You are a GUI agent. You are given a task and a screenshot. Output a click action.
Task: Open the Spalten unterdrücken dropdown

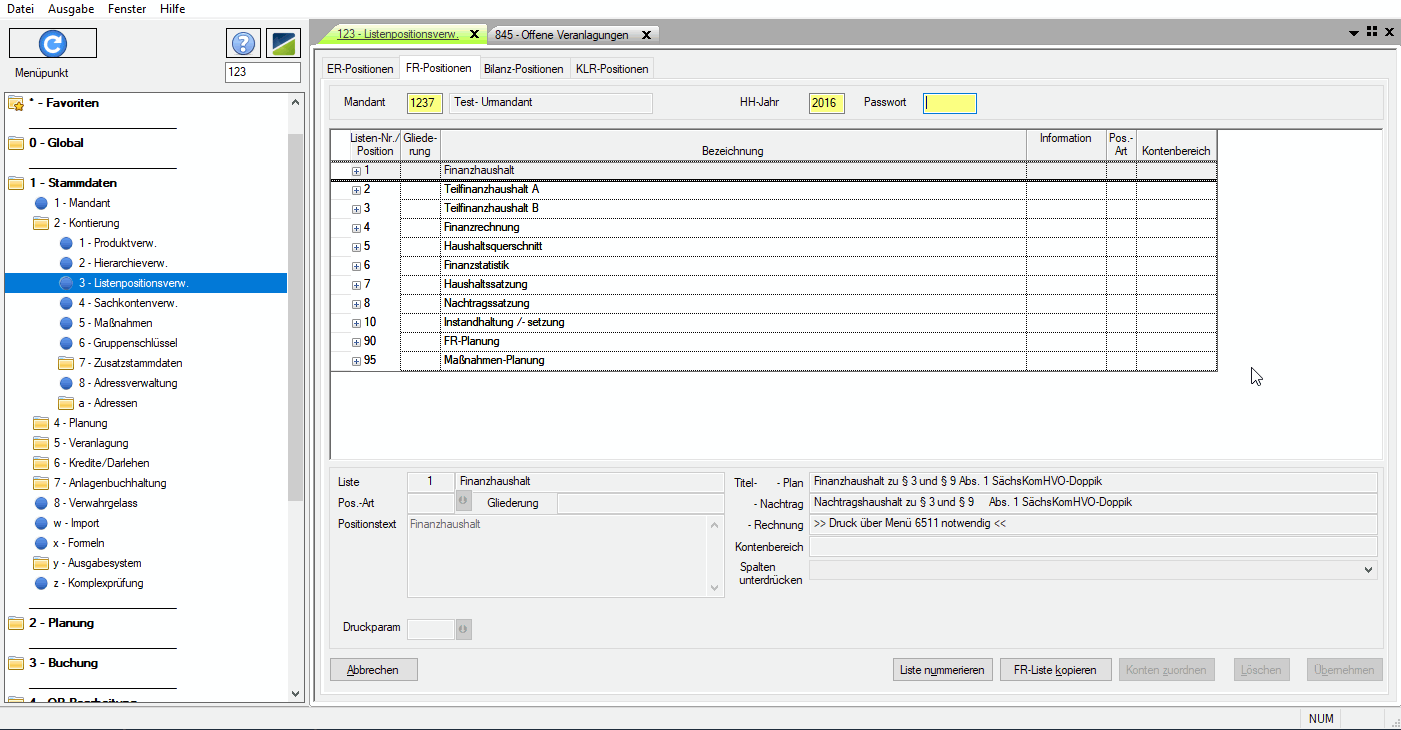(1368, 569)
